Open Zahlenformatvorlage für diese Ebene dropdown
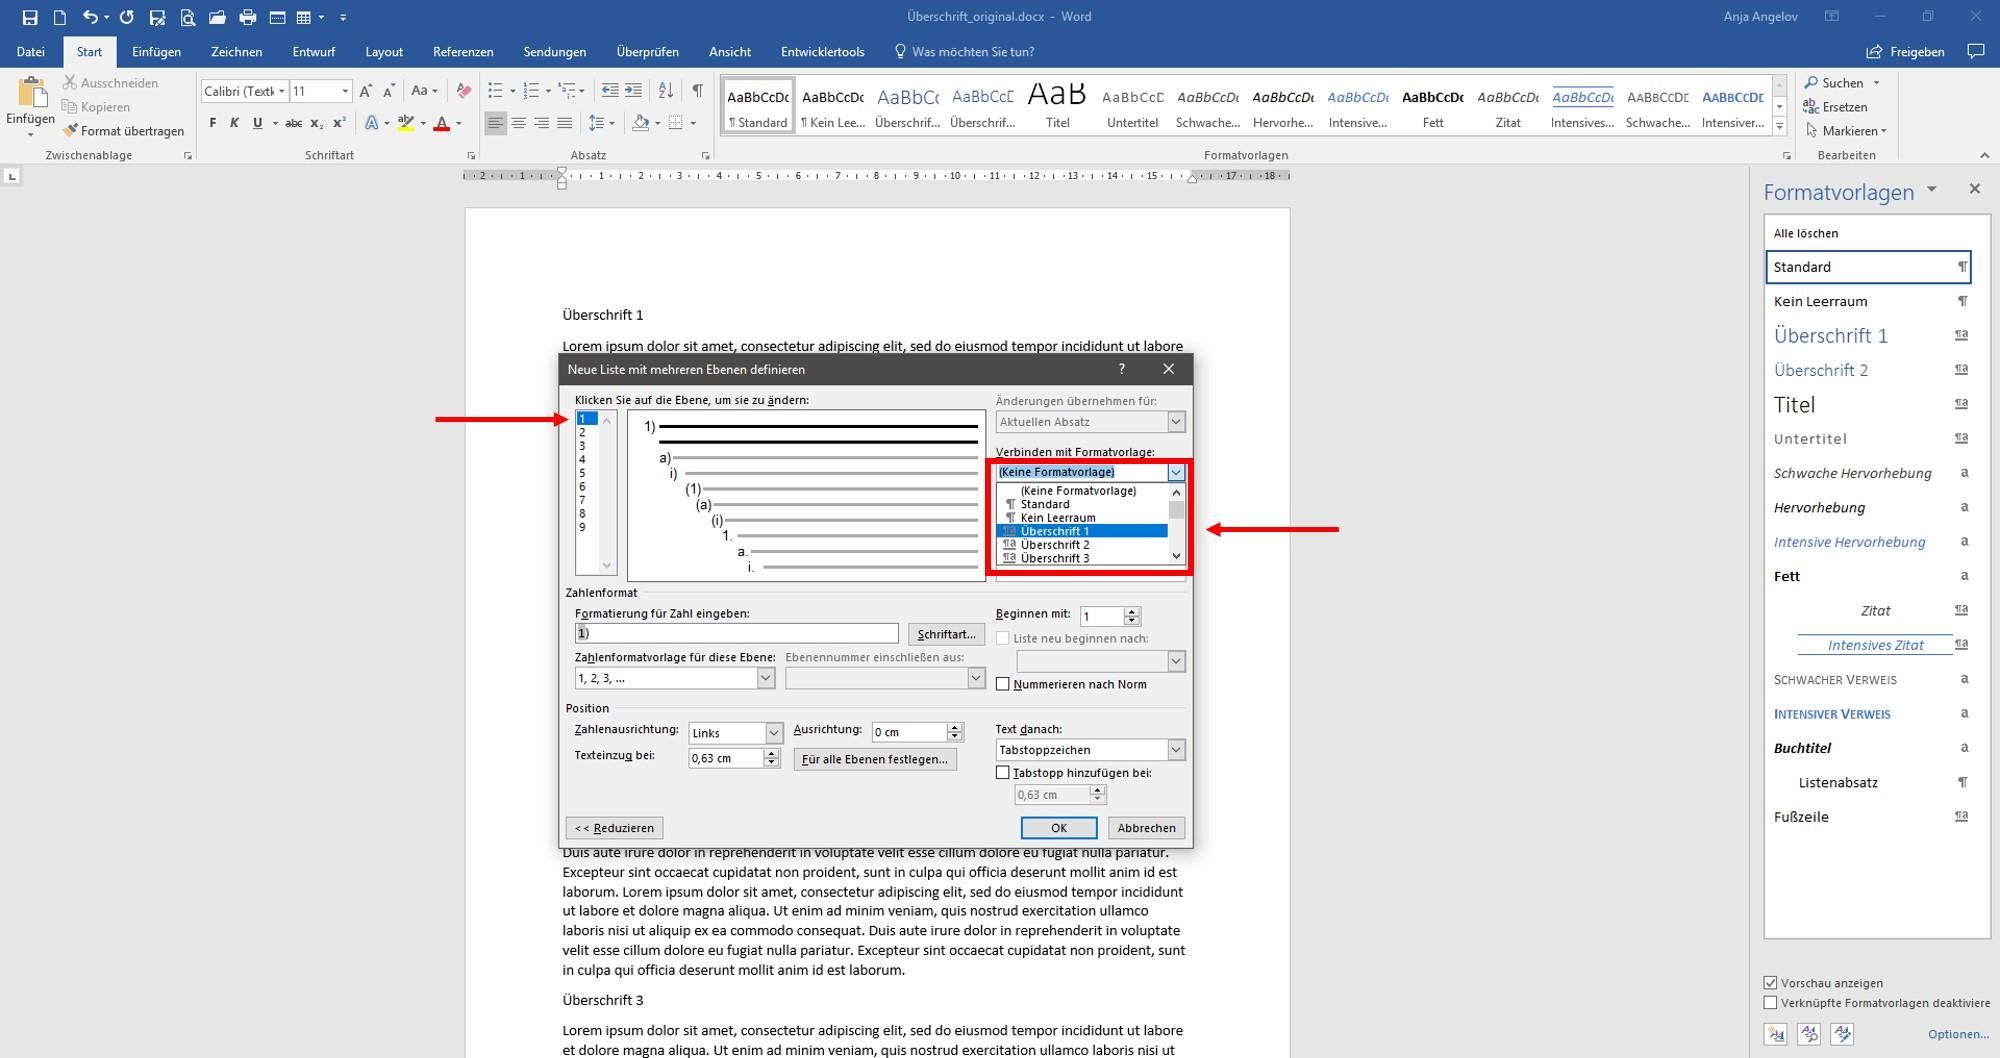 [x=765, y=678]
